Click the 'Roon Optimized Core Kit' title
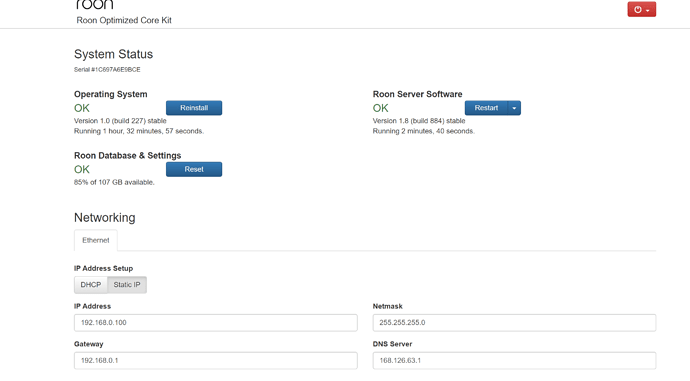Viewport: 690px width, 381px height. pyautogui.click(x=124, y=20)
